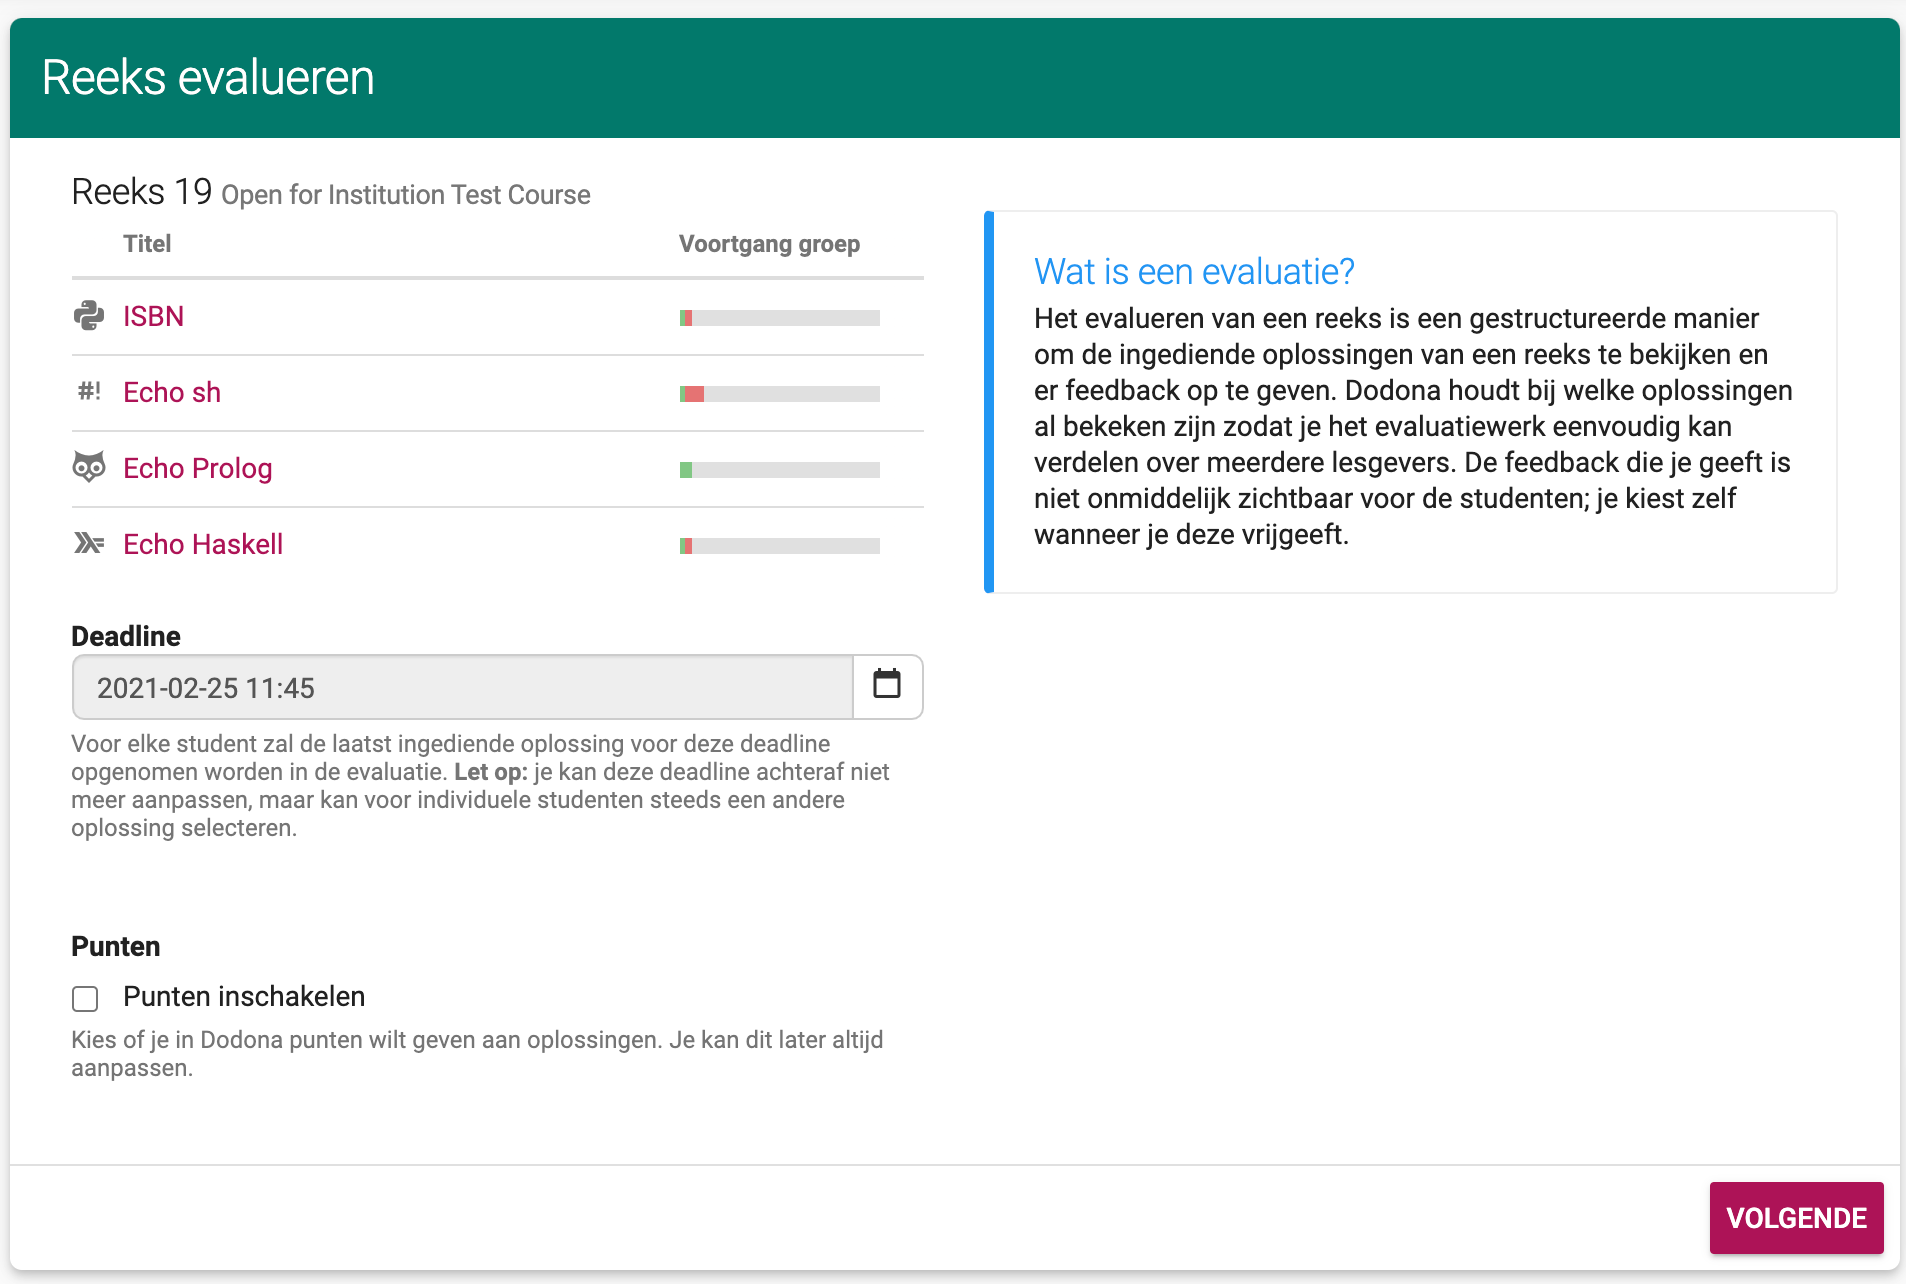The image size is (1906, 1284).
Task: Click the Prolog owl icon beside Echo Prolog
Action: [89, 467]
